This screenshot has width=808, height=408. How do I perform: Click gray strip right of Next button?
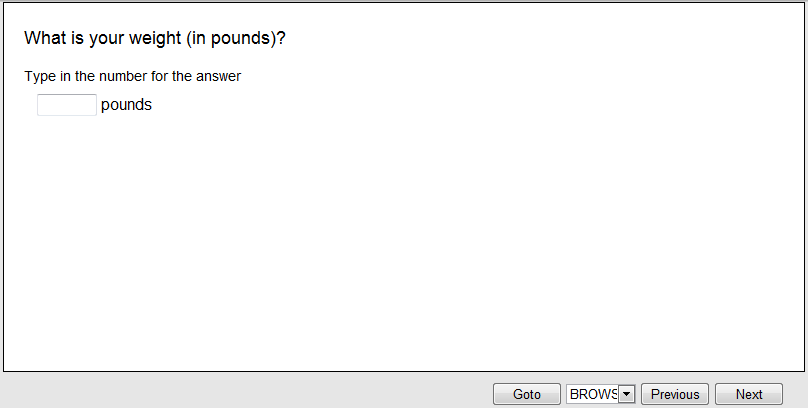[x=795, y=392]
